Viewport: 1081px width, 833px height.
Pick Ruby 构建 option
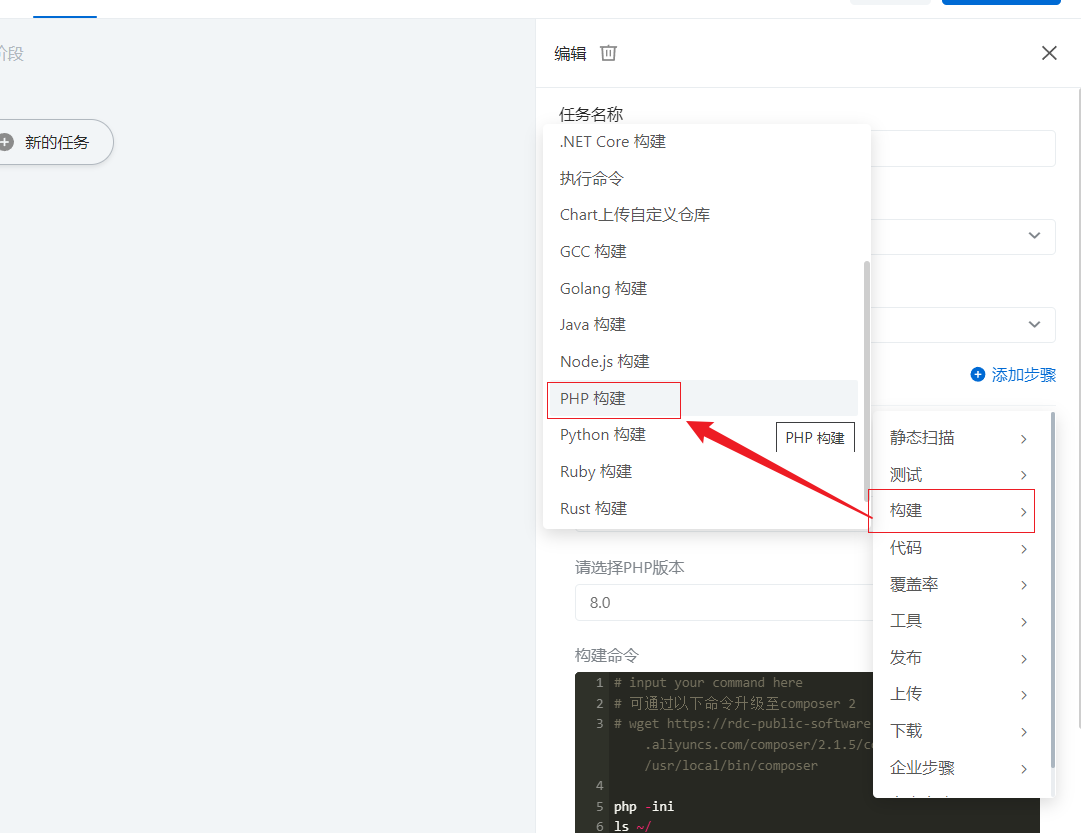pyautogui.click(x=702, y=472)
